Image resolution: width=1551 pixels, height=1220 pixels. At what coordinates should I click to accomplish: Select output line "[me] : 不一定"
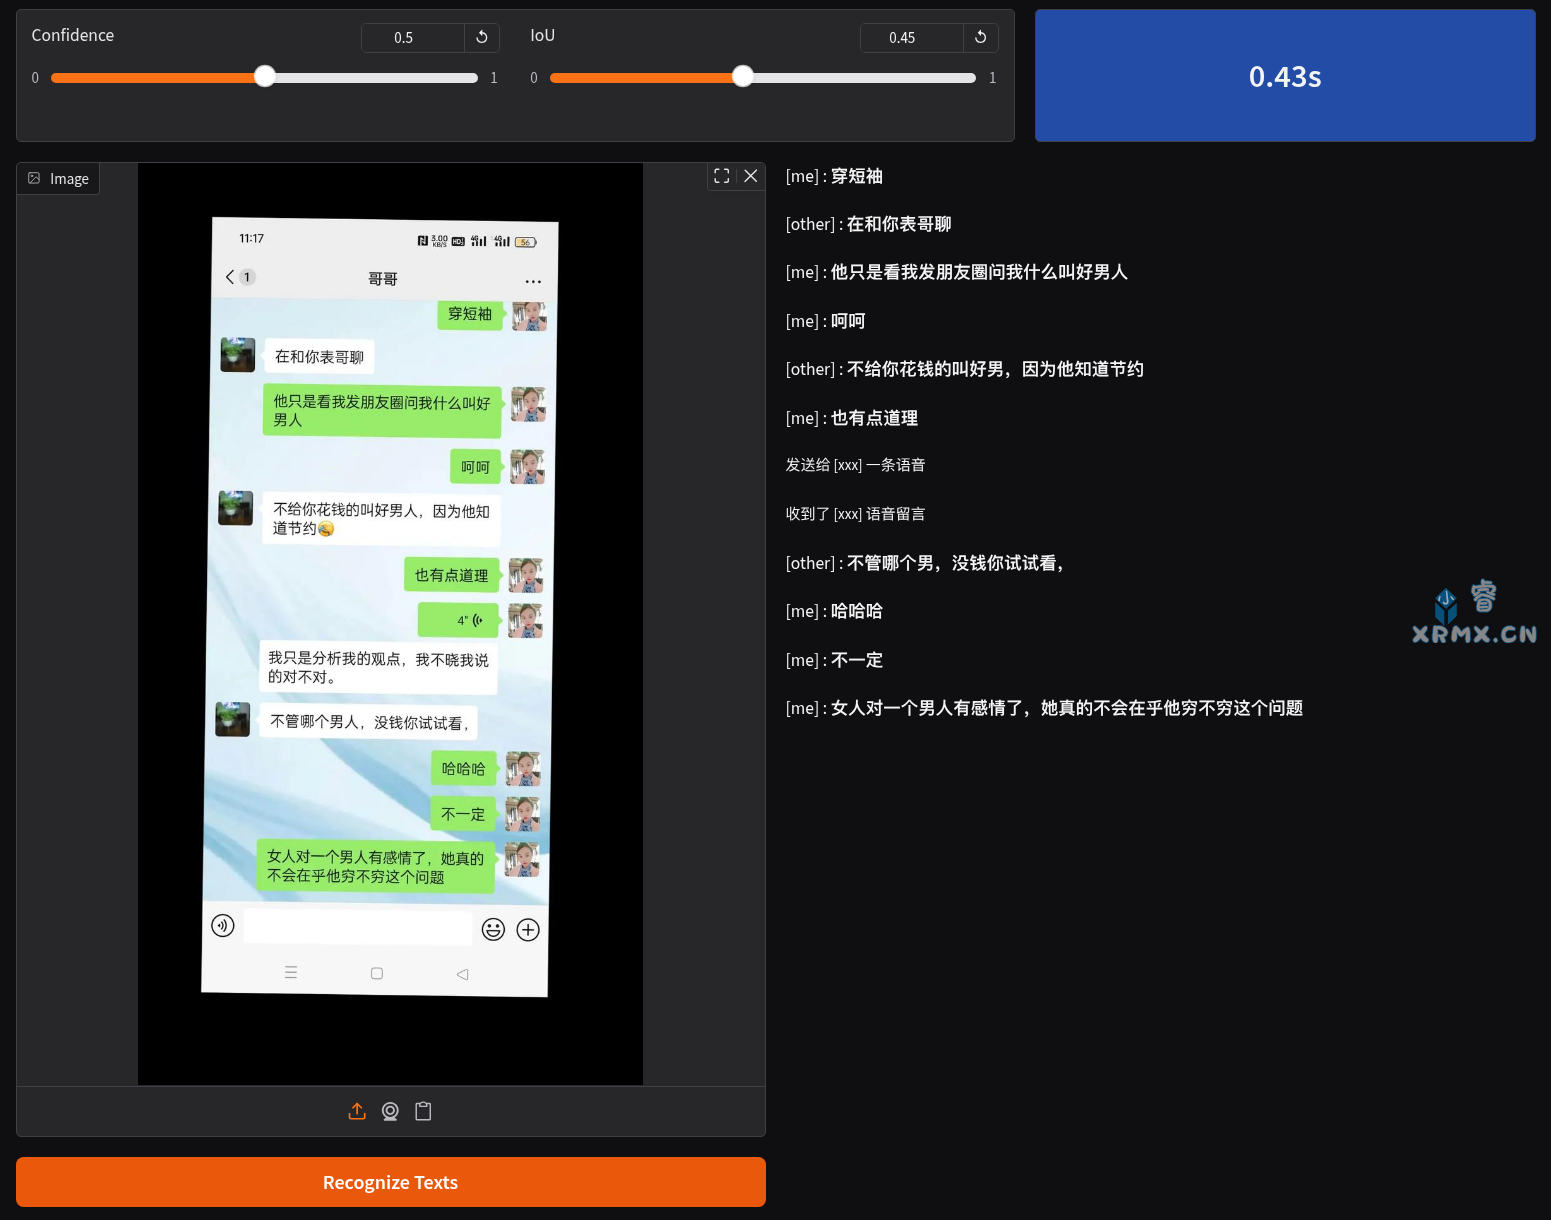[834, 660]
